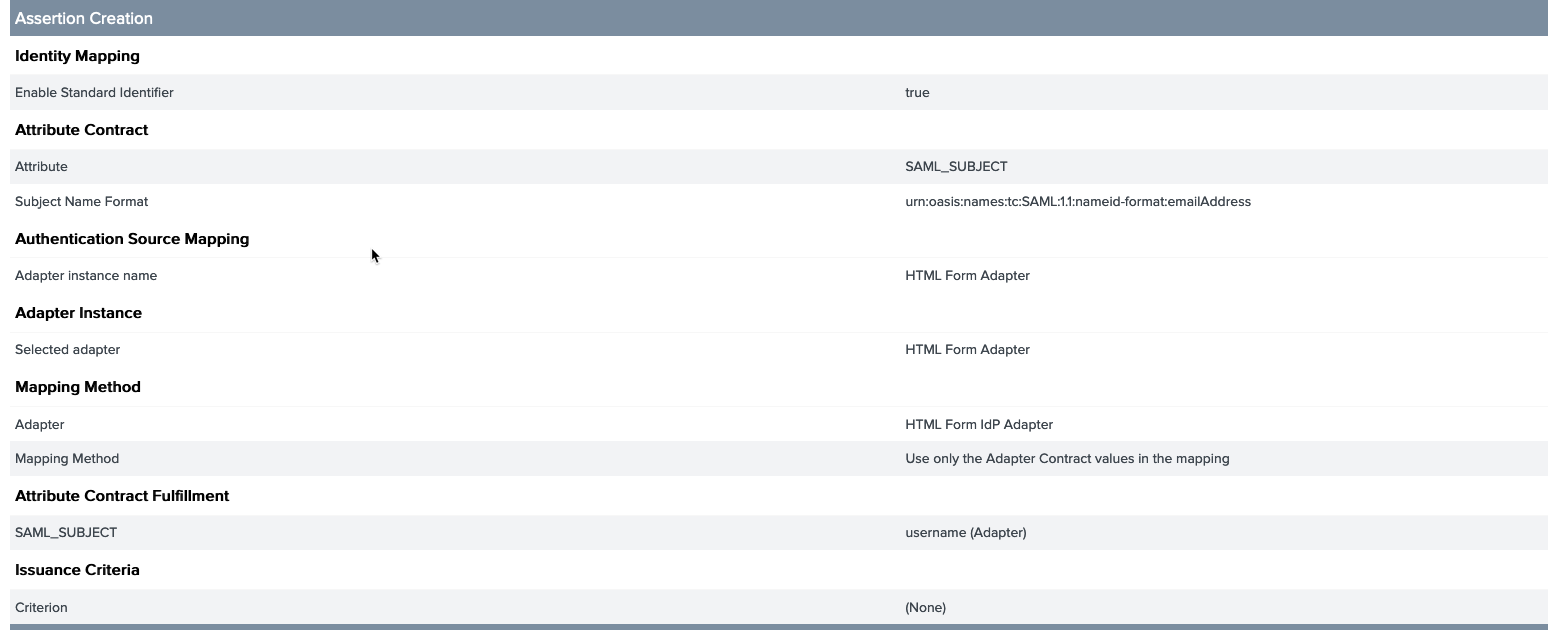Image resolution: width=1548 pixels, height=630 pixels.
Task: Expand the Attribute Contract section
Action: [x=81, y=130]
